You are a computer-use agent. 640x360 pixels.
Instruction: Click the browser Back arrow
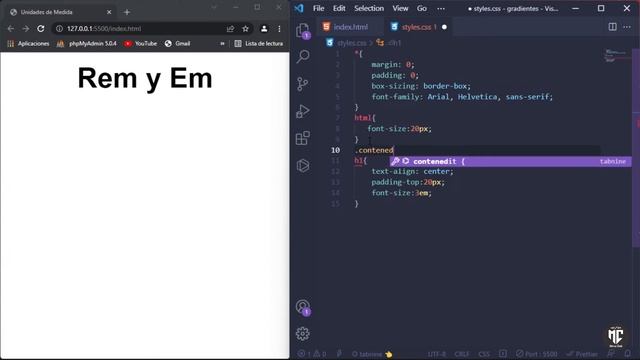[x=11, y=29]
